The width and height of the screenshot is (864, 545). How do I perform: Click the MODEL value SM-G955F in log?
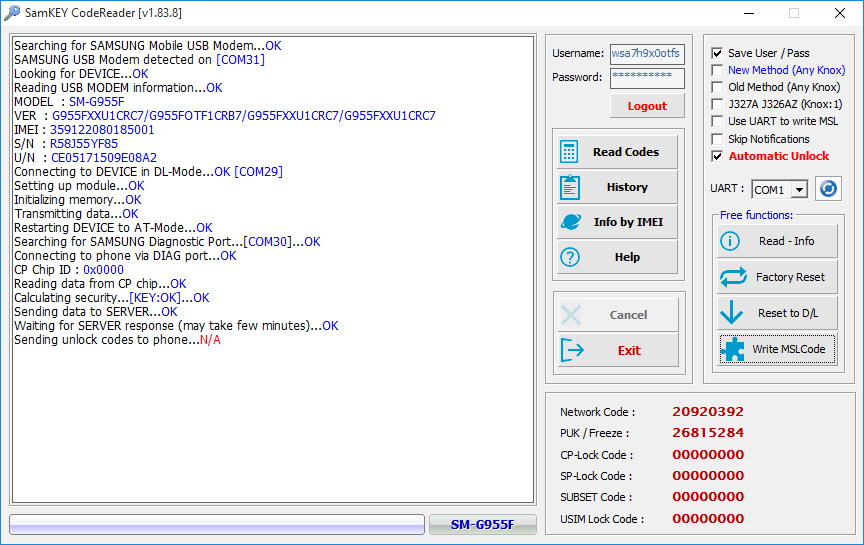(96, 102)
